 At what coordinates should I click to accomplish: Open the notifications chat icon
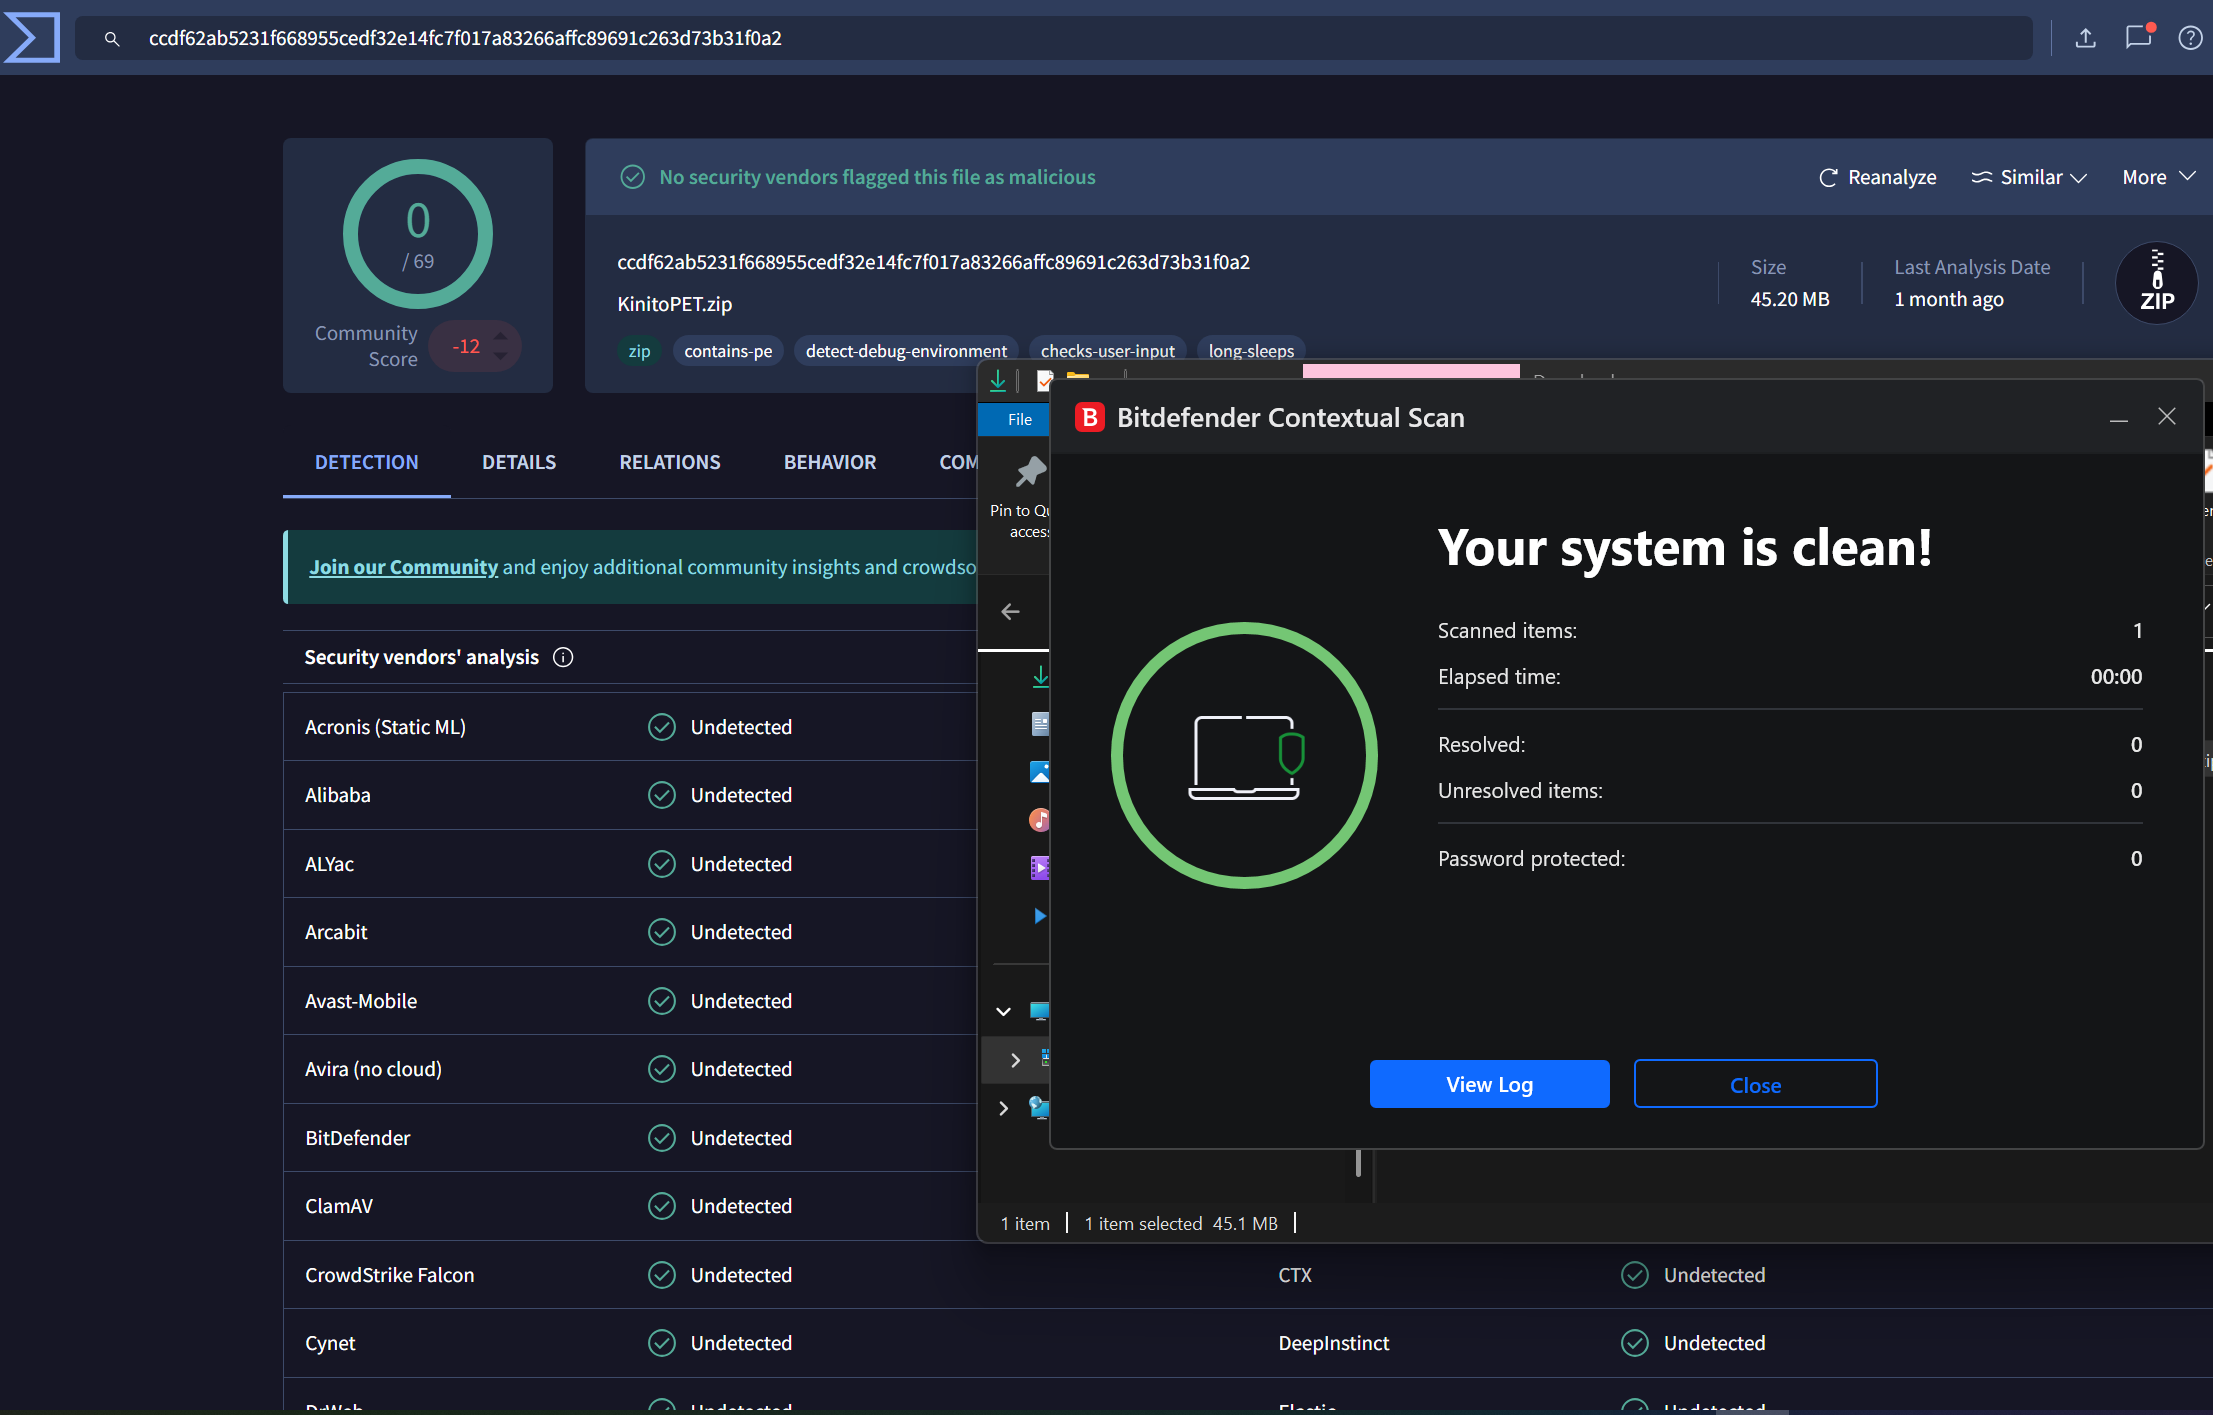(2138, 38)
